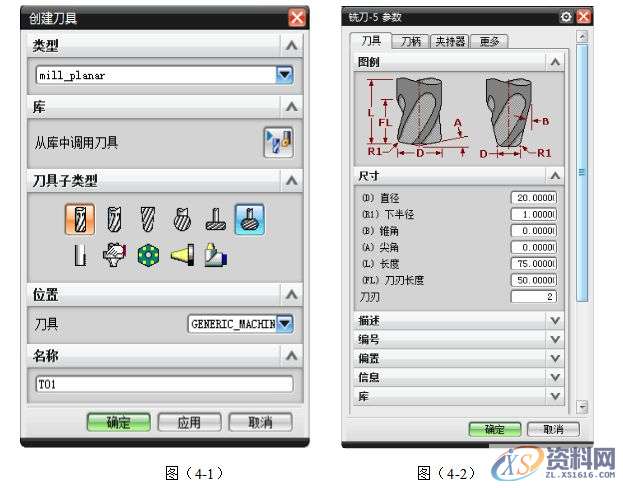
Task: Close the 创建刀具 dialog
Action: (297, 18)
